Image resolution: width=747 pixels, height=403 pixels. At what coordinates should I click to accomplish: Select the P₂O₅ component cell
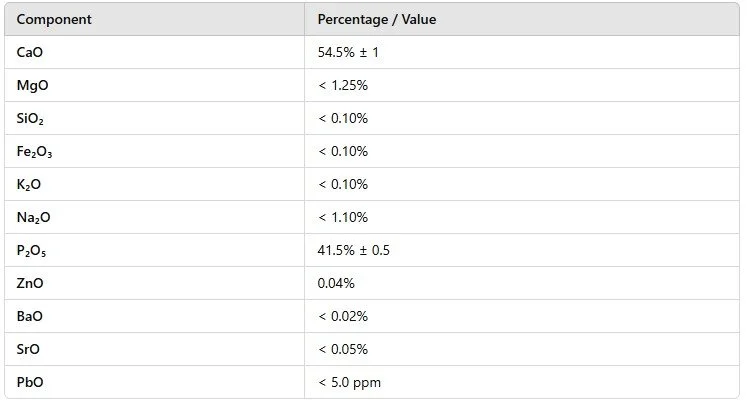pos(32,251)
